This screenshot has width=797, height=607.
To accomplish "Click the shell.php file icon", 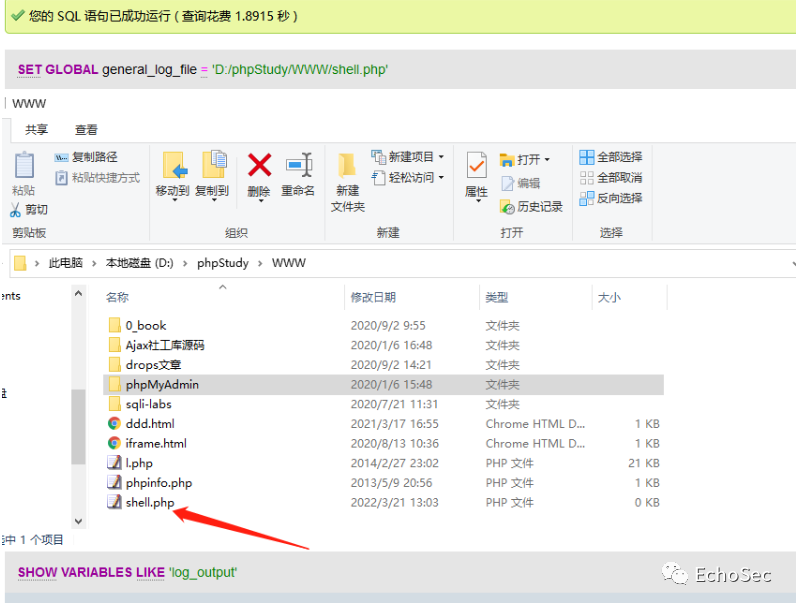I will tap(114, 502).
